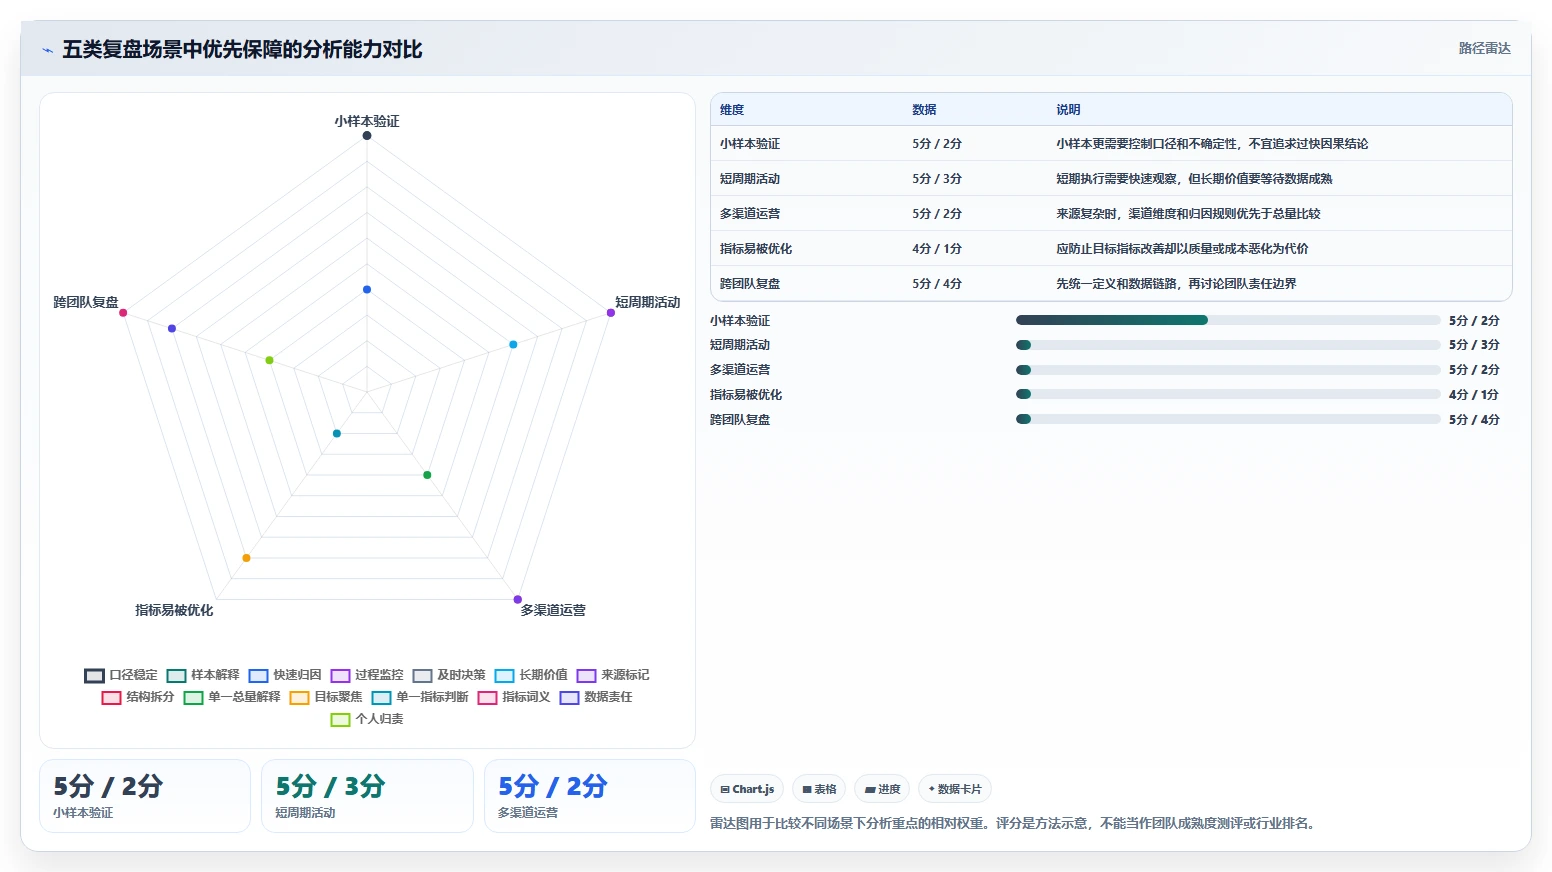Click the 进度 chip
Screen dimensions: 1552x872
coord(882,789)
